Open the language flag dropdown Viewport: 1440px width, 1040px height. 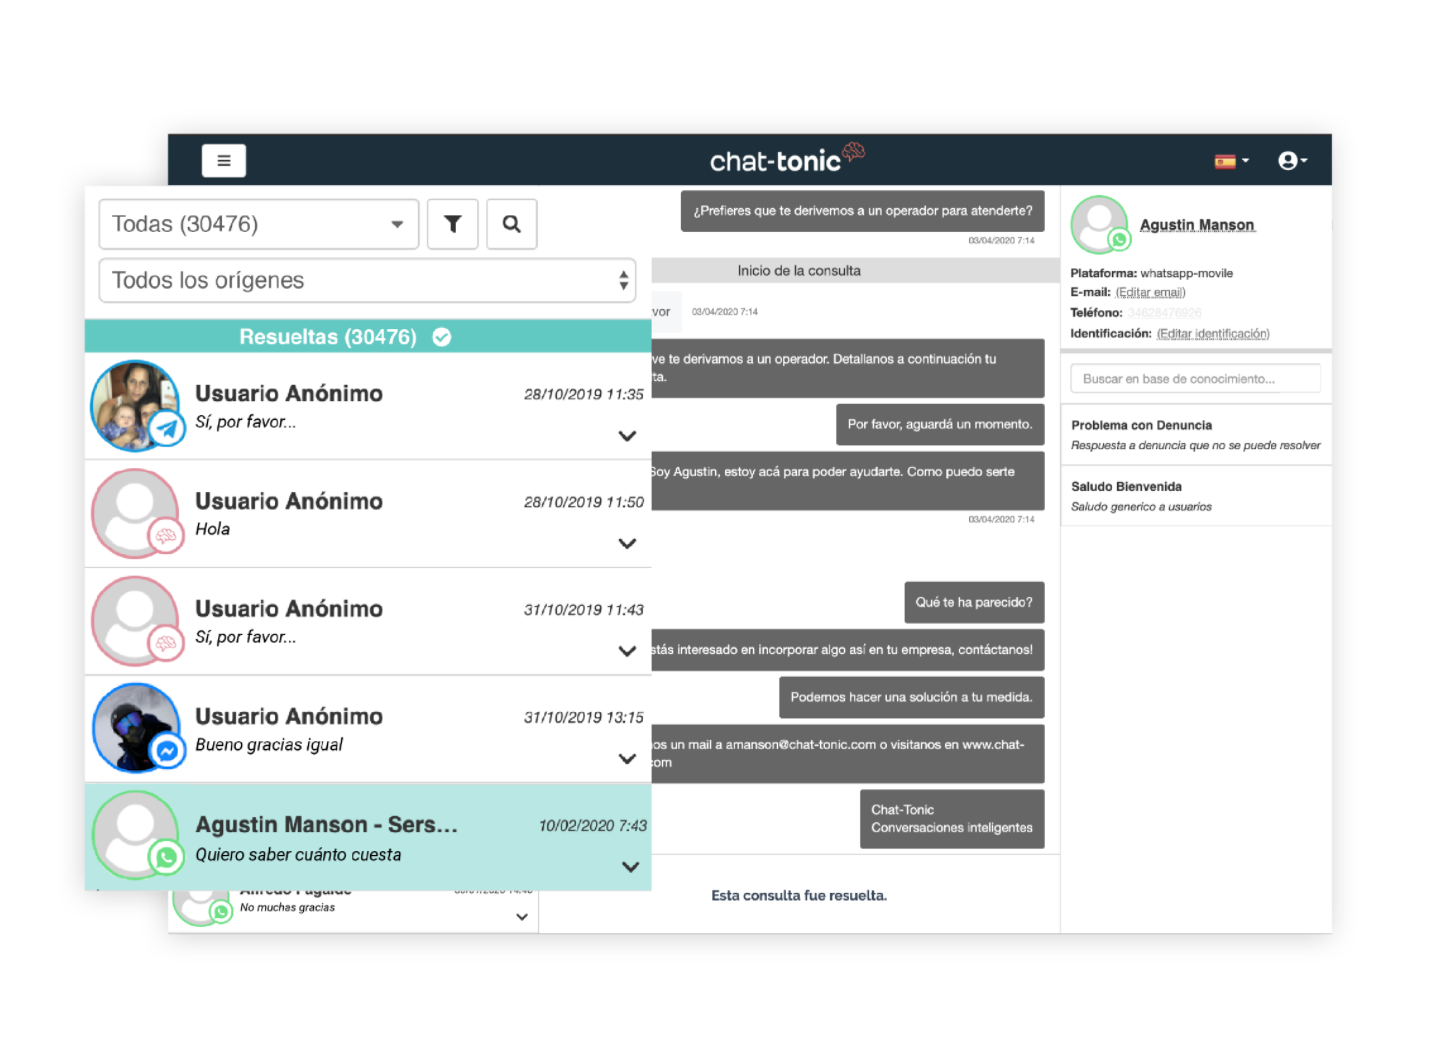1232,161
